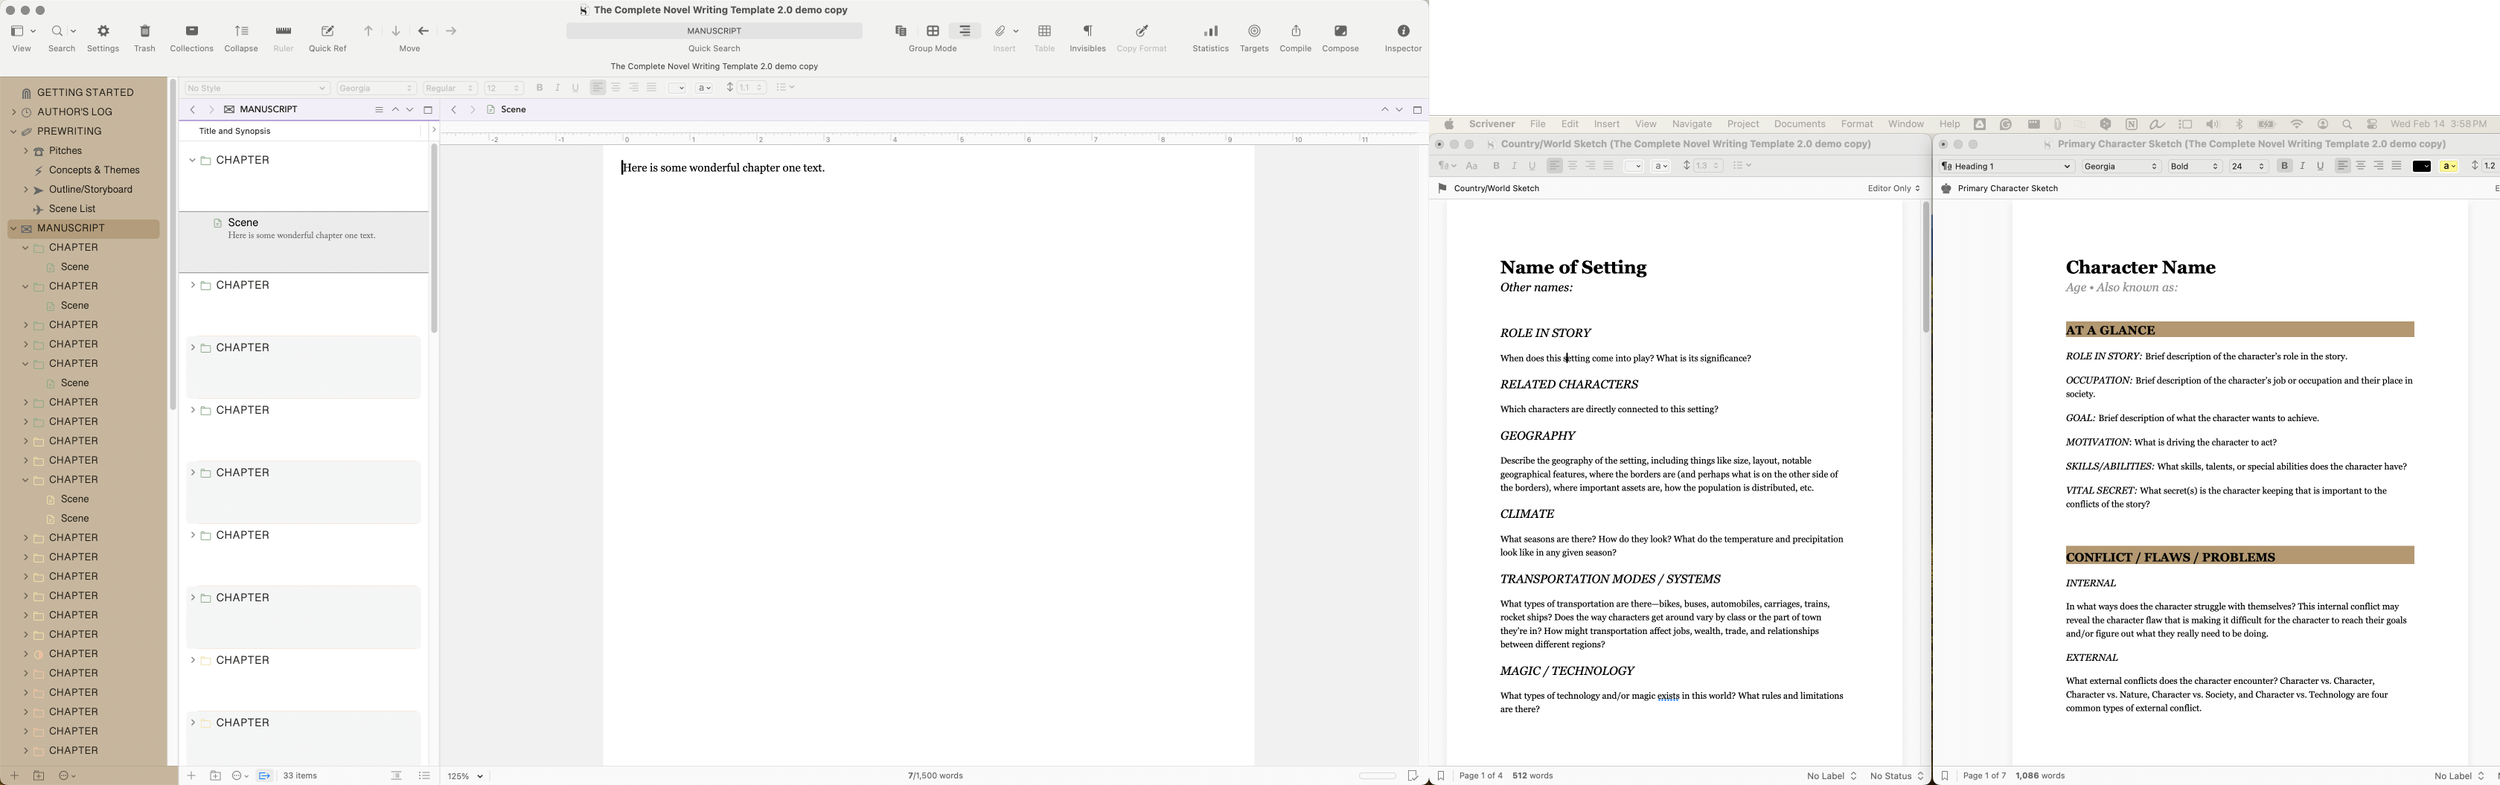Open the yellow highlight color swatch
The image size is (2500, 785).
tap(2449, 167)
